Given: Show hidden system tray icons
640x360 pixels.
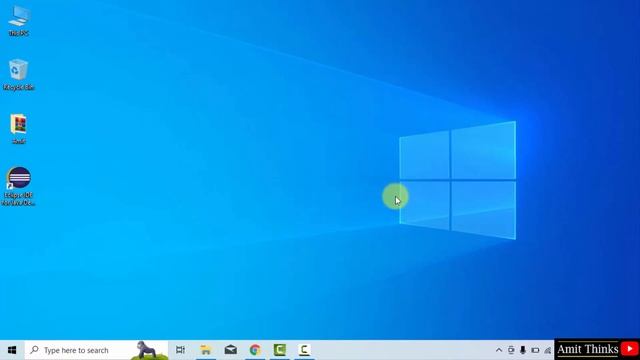Looking at the screenshot, I should click(499, 350).
